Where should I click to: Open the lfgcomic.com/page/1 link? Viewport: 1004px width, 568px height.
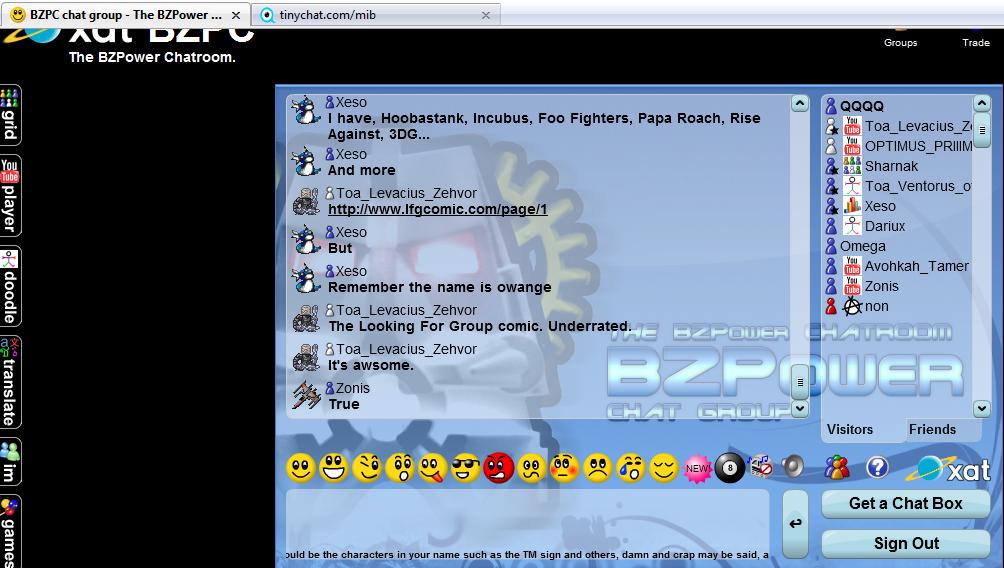pos(438,209)
